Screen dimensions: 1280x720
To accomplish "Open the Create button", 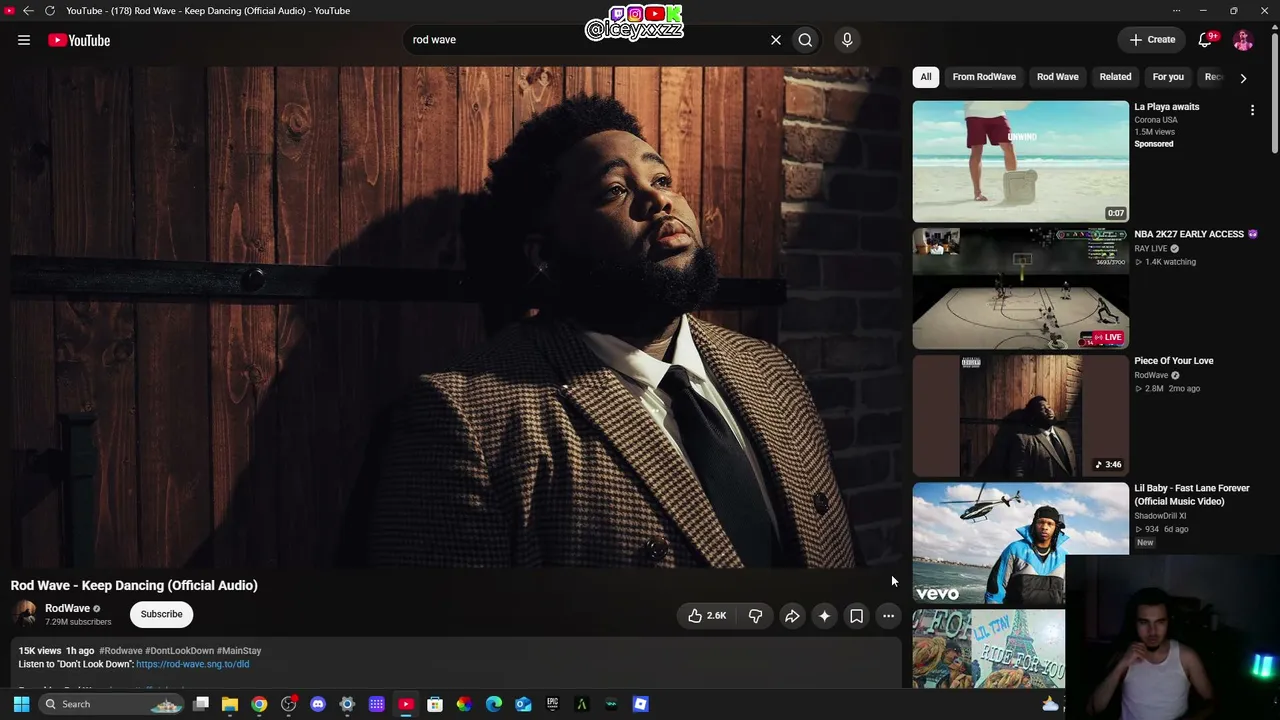I will click(1152, 40).
